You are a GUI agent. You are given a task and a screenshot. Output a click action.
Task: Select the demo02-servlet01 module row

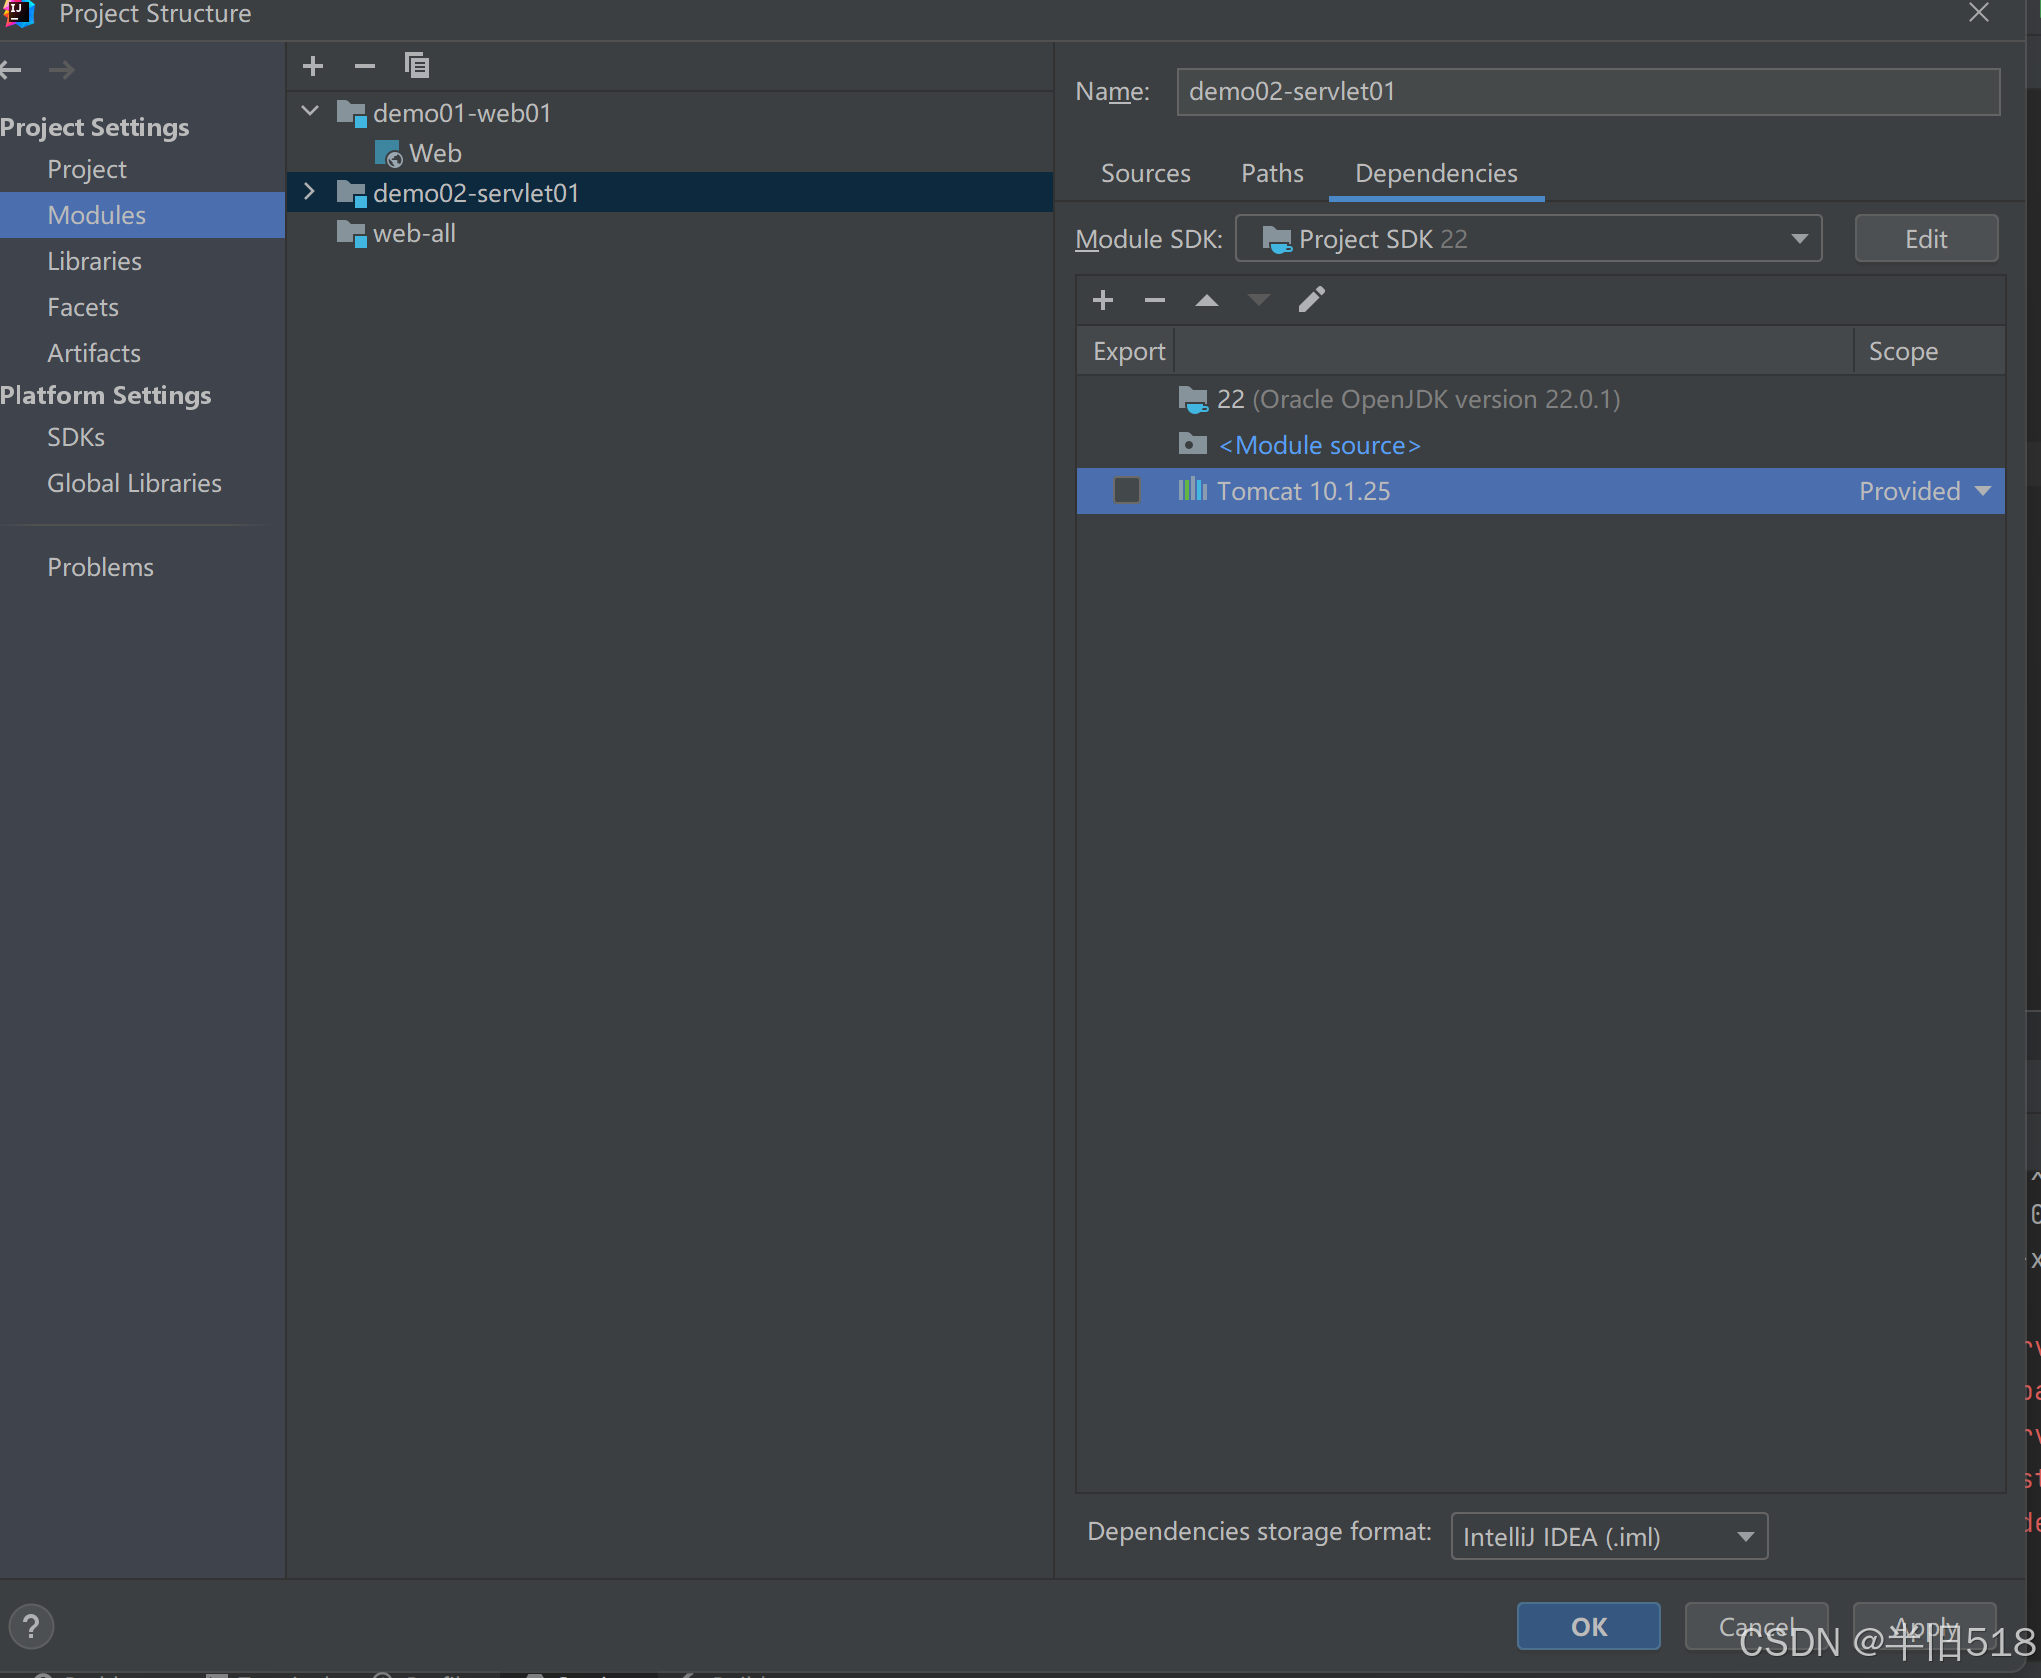[x=670, y=193]
